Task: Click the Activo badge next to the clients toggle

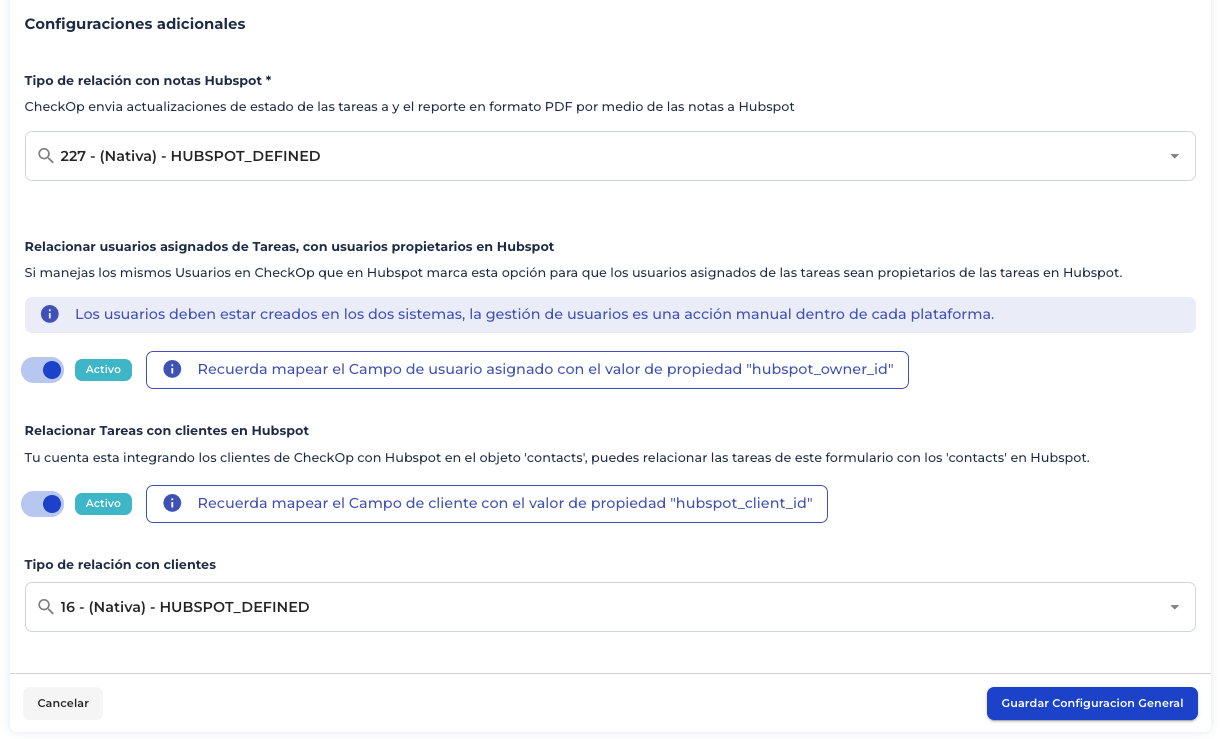Action: point(103,503)
